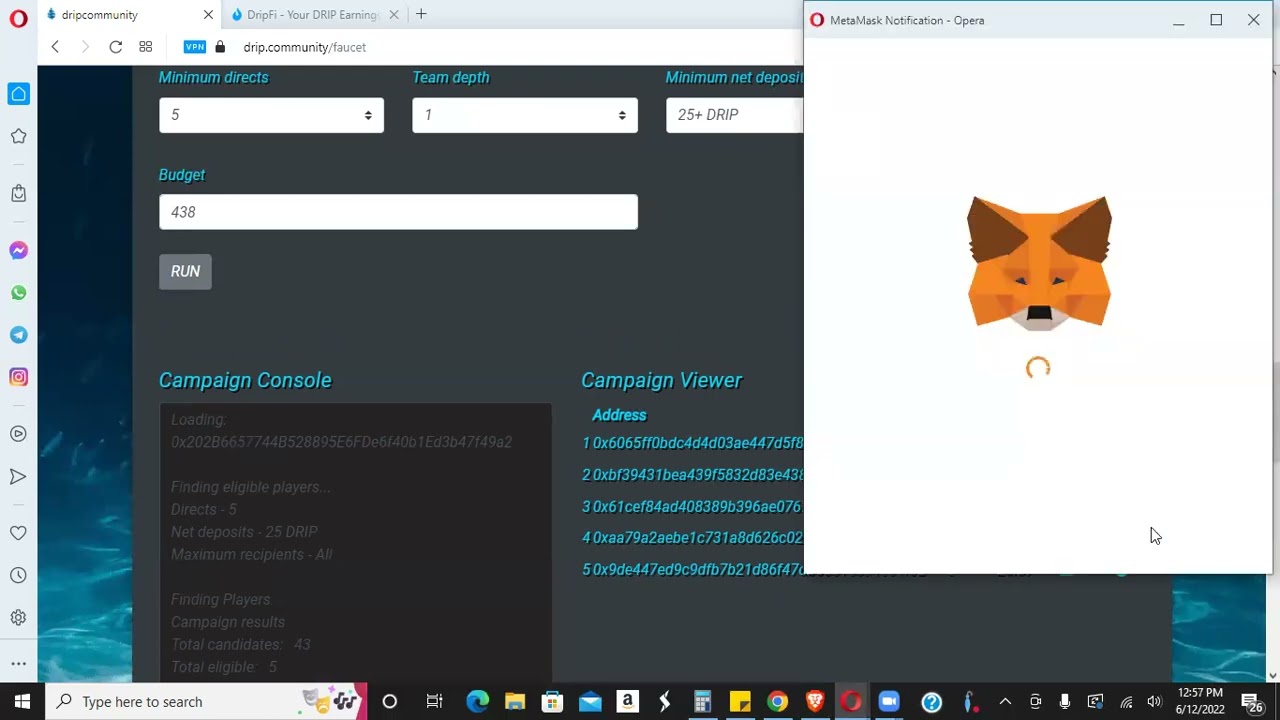The image size is (1280, 720).
Task: View site security lock information
Action: point(220,47)
